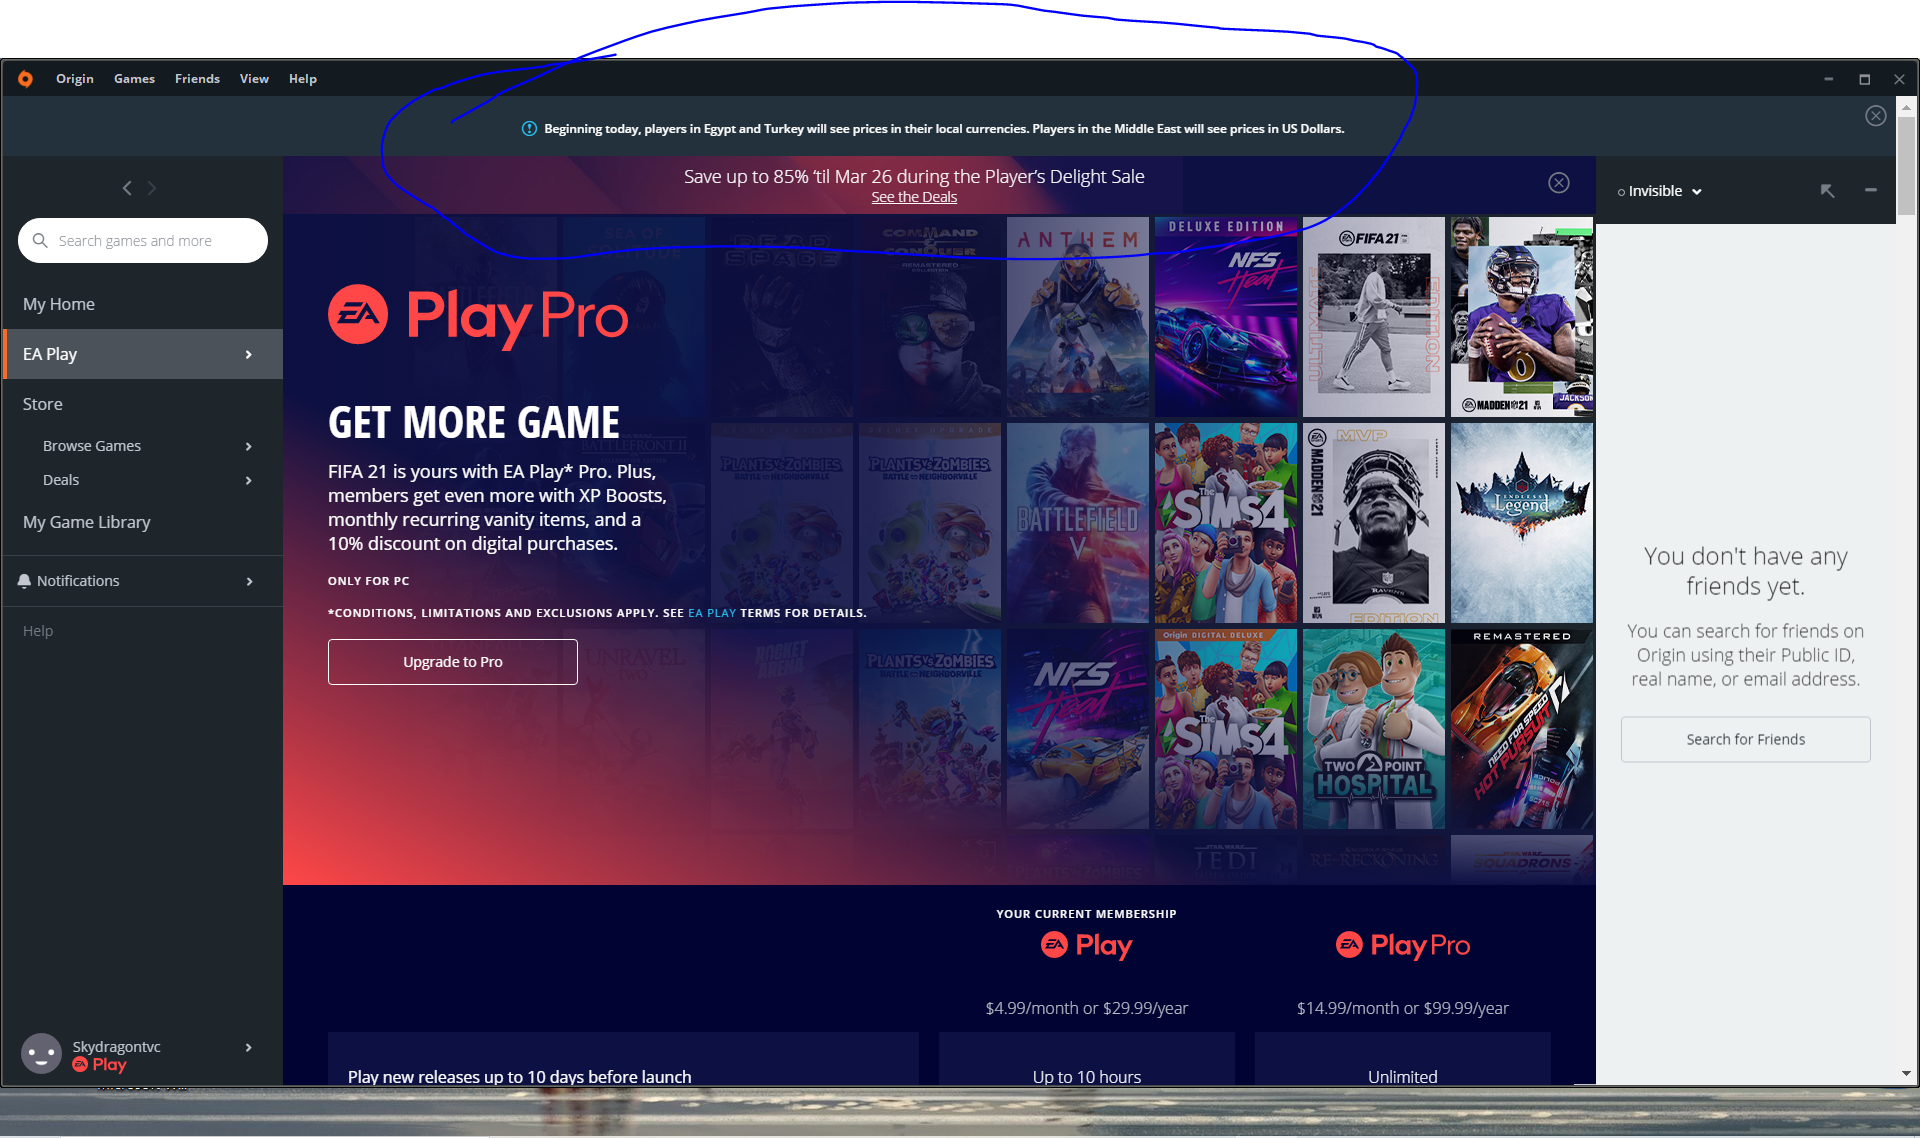Select the Two Point Hospital cover
The height and width of the screenshot is (1138, 1920).
(x=1374, y=729)
